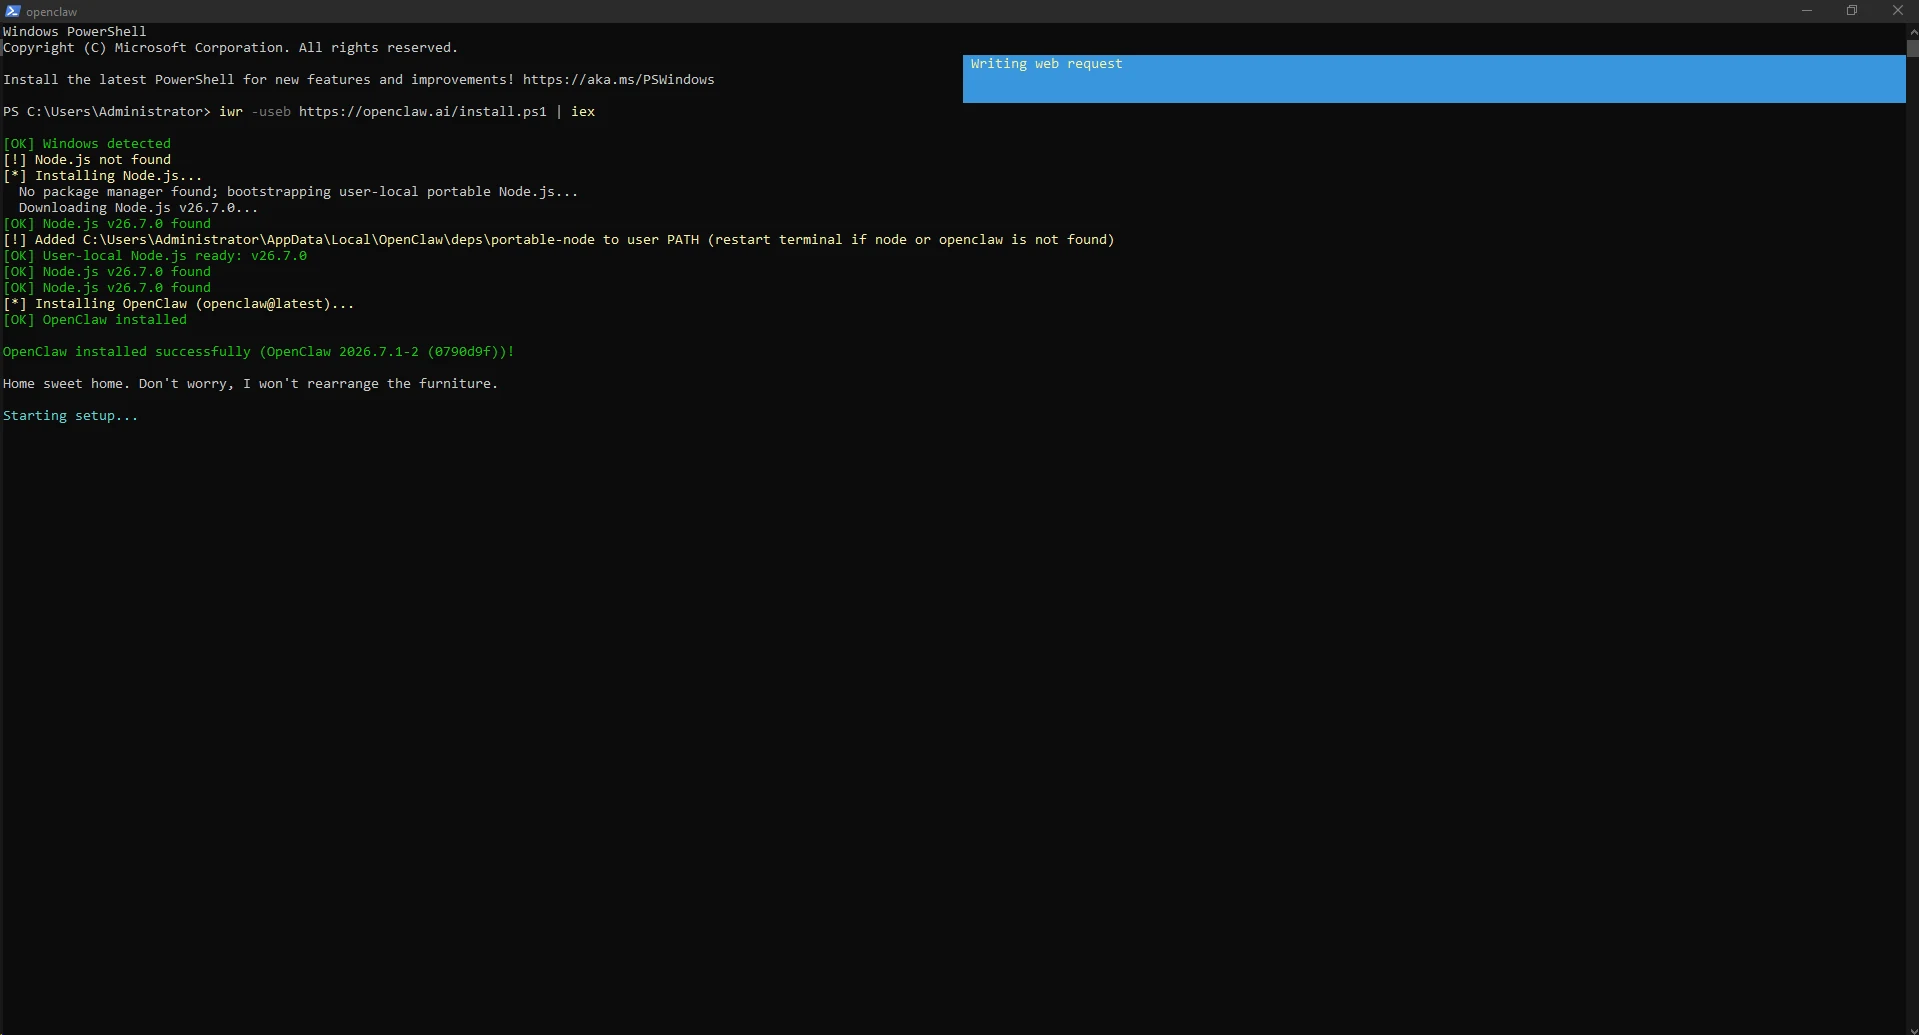The width and height of the screenshot is (1919, 1035).
Task: Restore down the openclaw window
Action: coord(1852,11)
